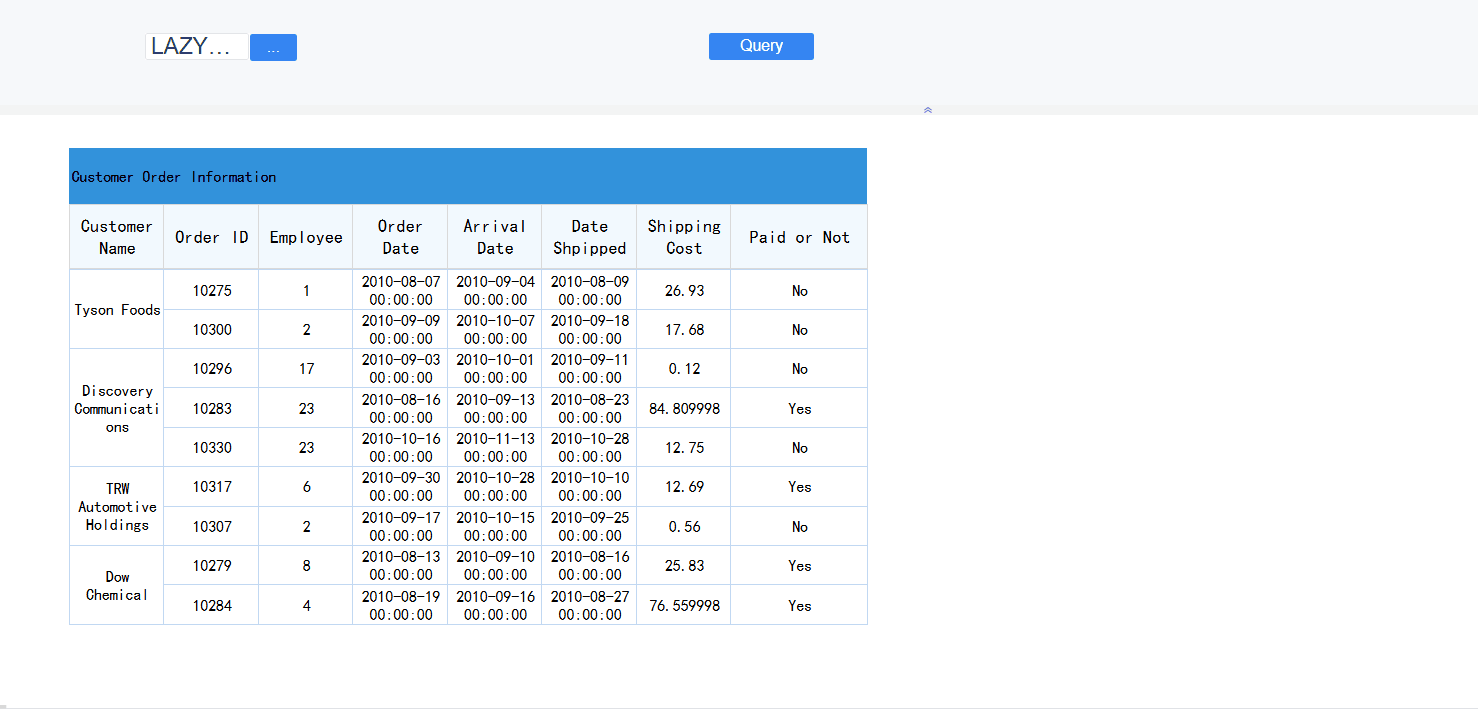Click arrival date 2010-11-13 cell

point(495,447)
